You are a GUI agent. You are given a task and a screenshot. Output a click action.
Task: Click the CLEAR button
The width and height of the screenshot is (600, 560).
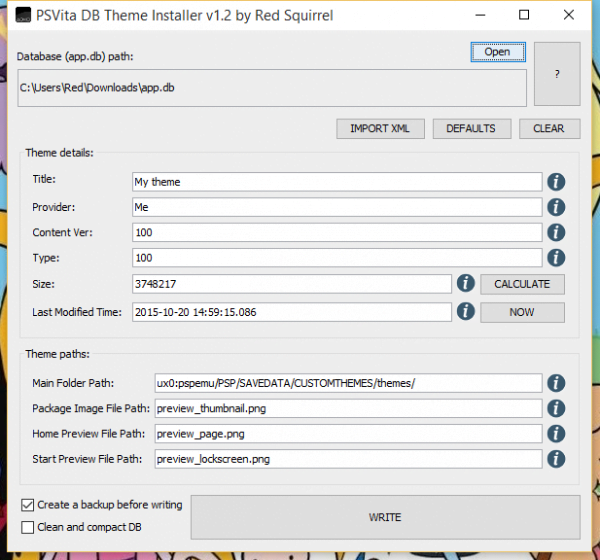click(x=549, y=129)
